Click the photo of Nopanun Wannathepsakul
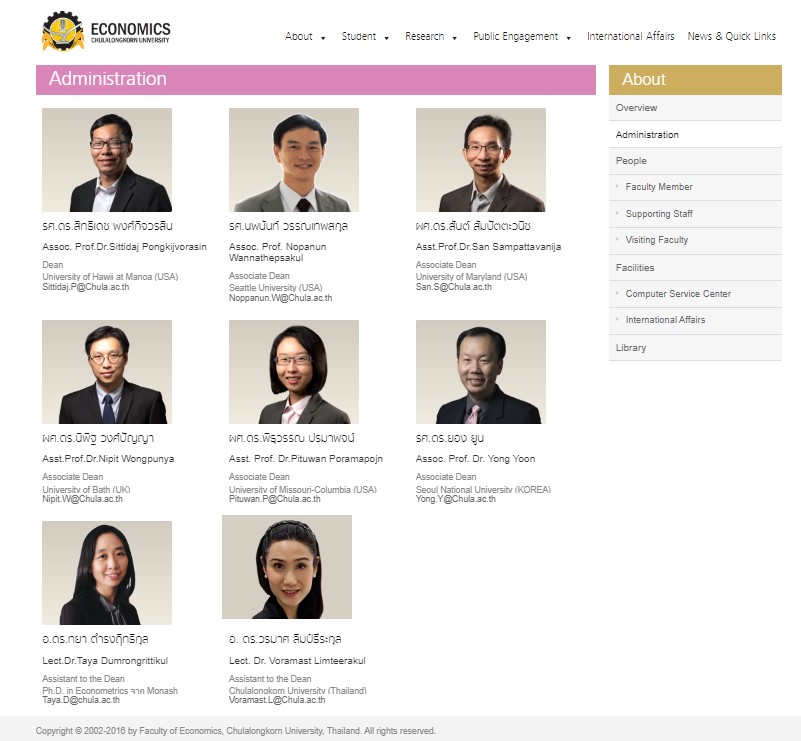This screenshot has width=801, height=741. [293, 160]
